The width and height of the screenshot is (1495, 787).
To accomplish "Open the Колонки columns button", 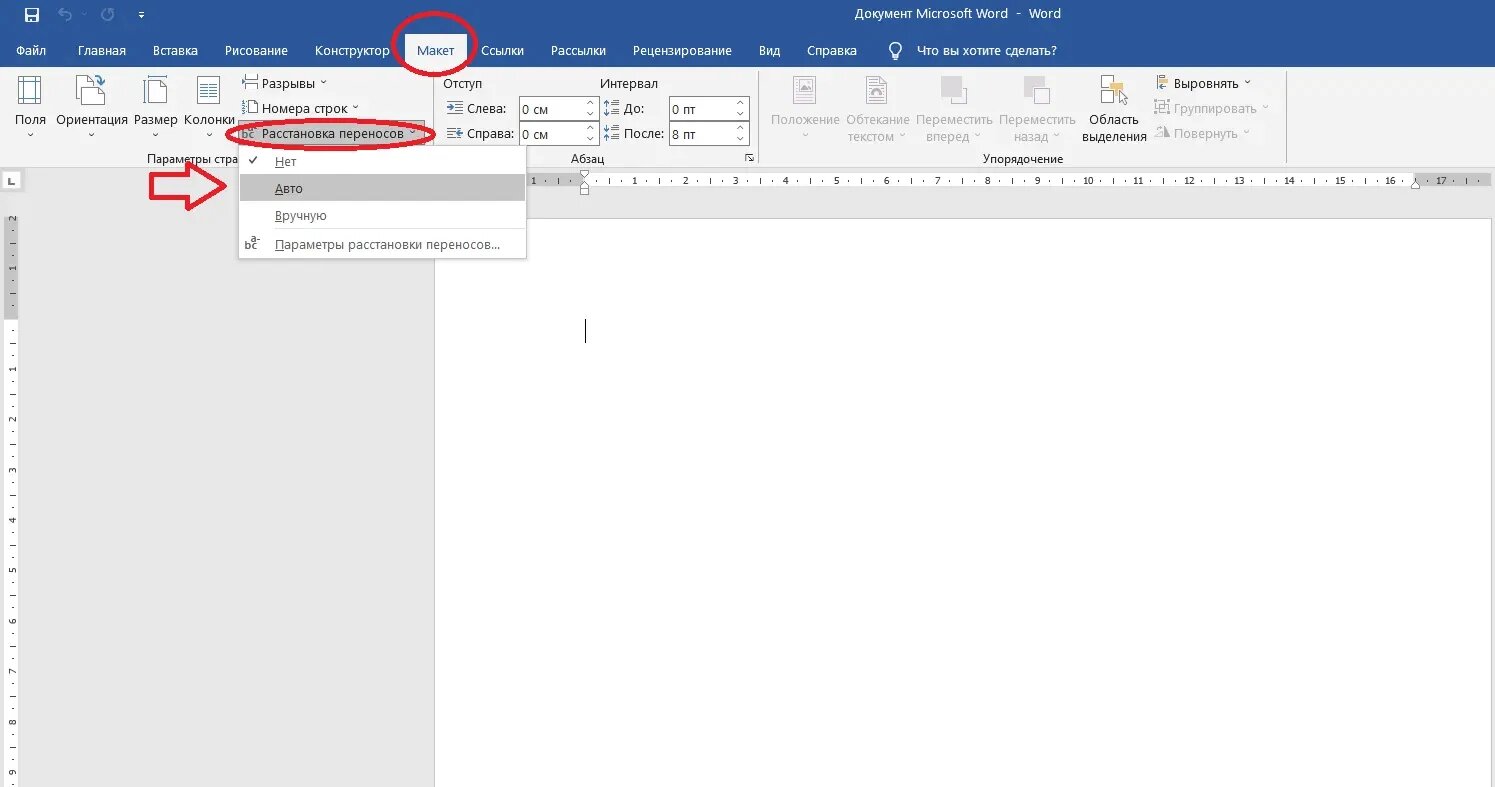I will (x=209, y=106).
